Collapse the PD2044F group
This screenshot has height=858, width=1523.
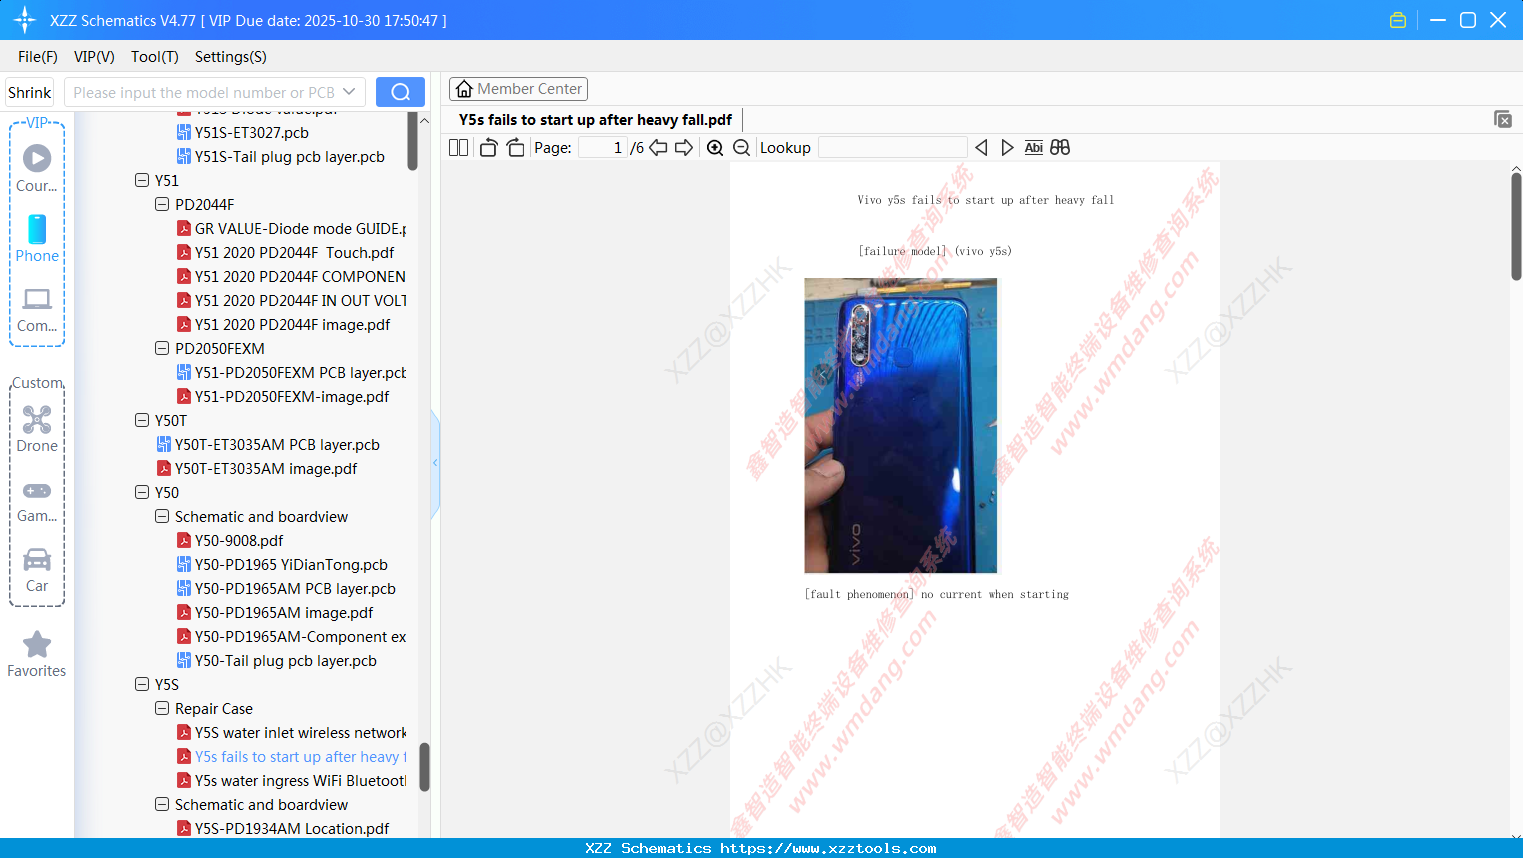coord(162,204)
